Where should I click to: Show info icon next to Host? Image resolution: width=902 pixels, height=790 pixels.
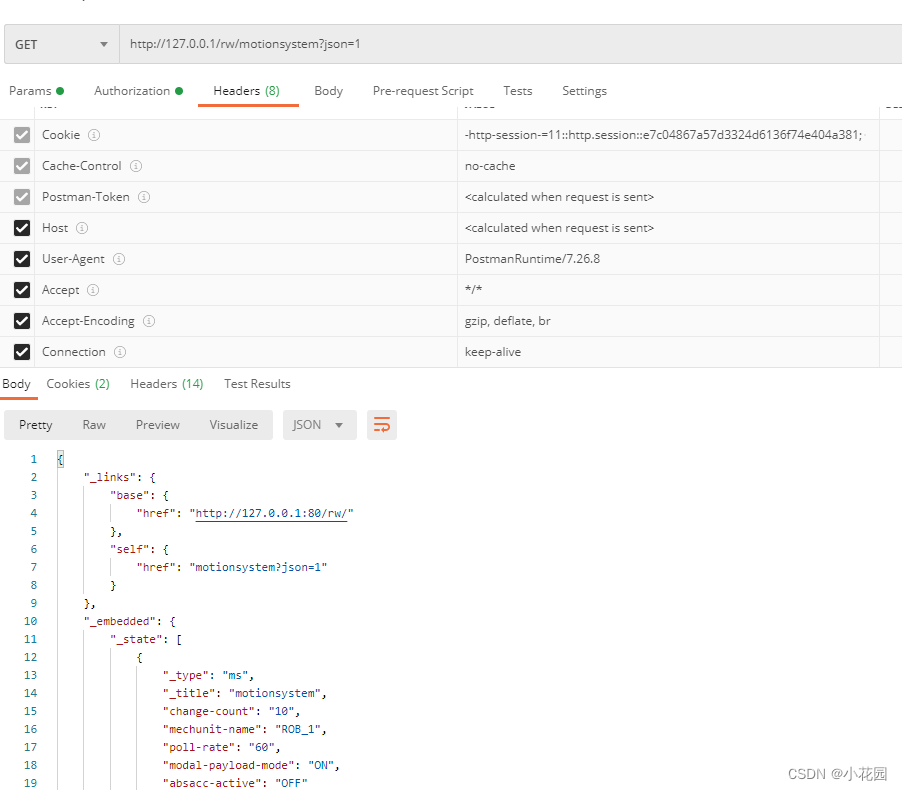(x=82, y=228)
